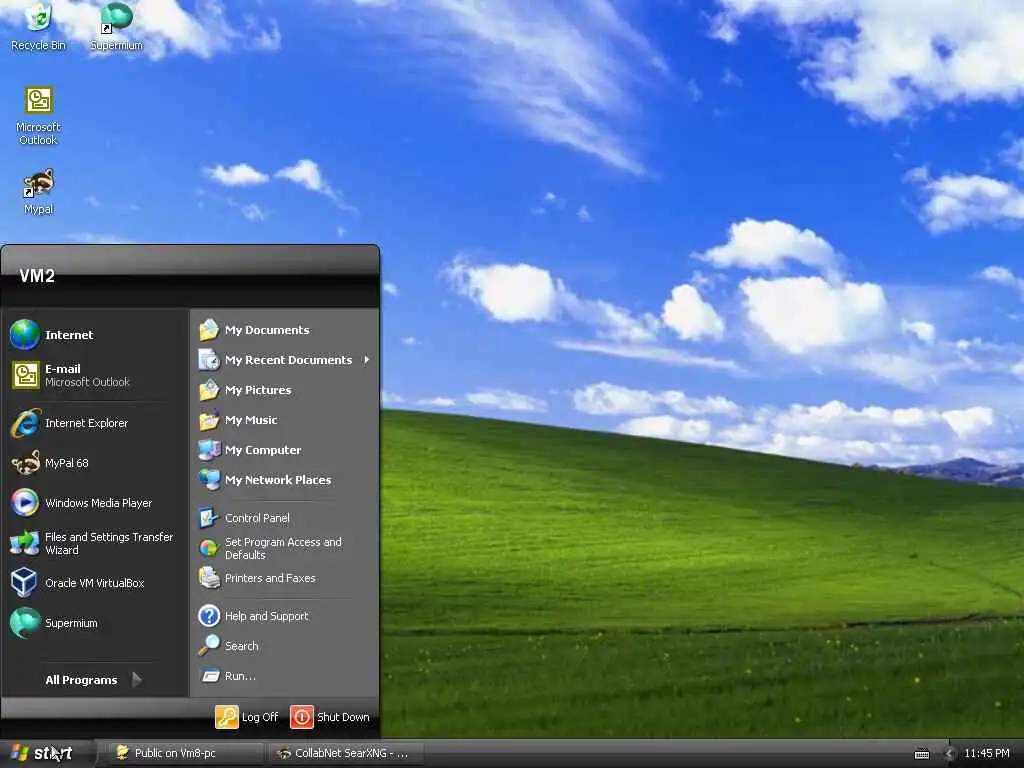Show hidden tray icons arrow
The width and height of the screenshot is (1024, 768).
pos(949,754)
